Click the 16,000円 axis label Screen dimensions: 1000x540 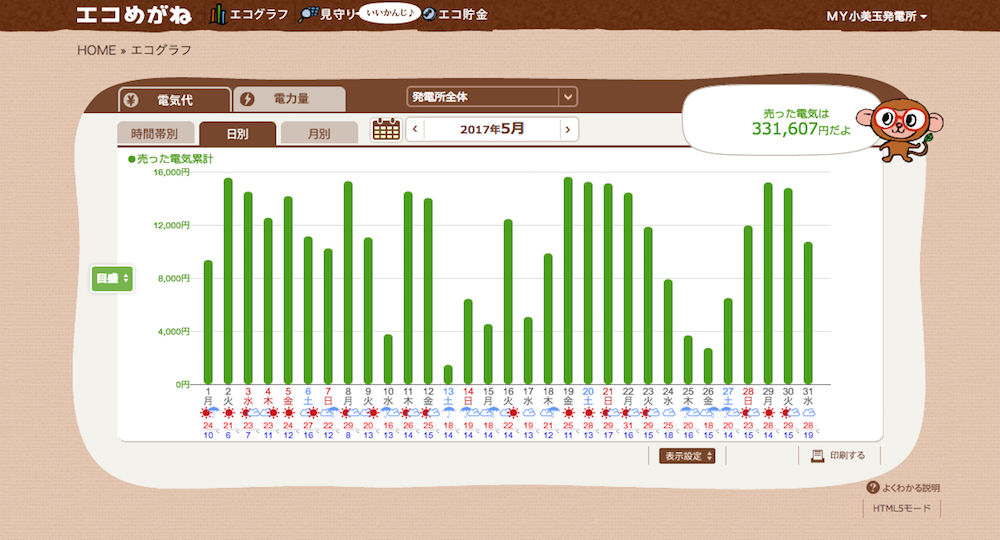(x=172, y=172)
